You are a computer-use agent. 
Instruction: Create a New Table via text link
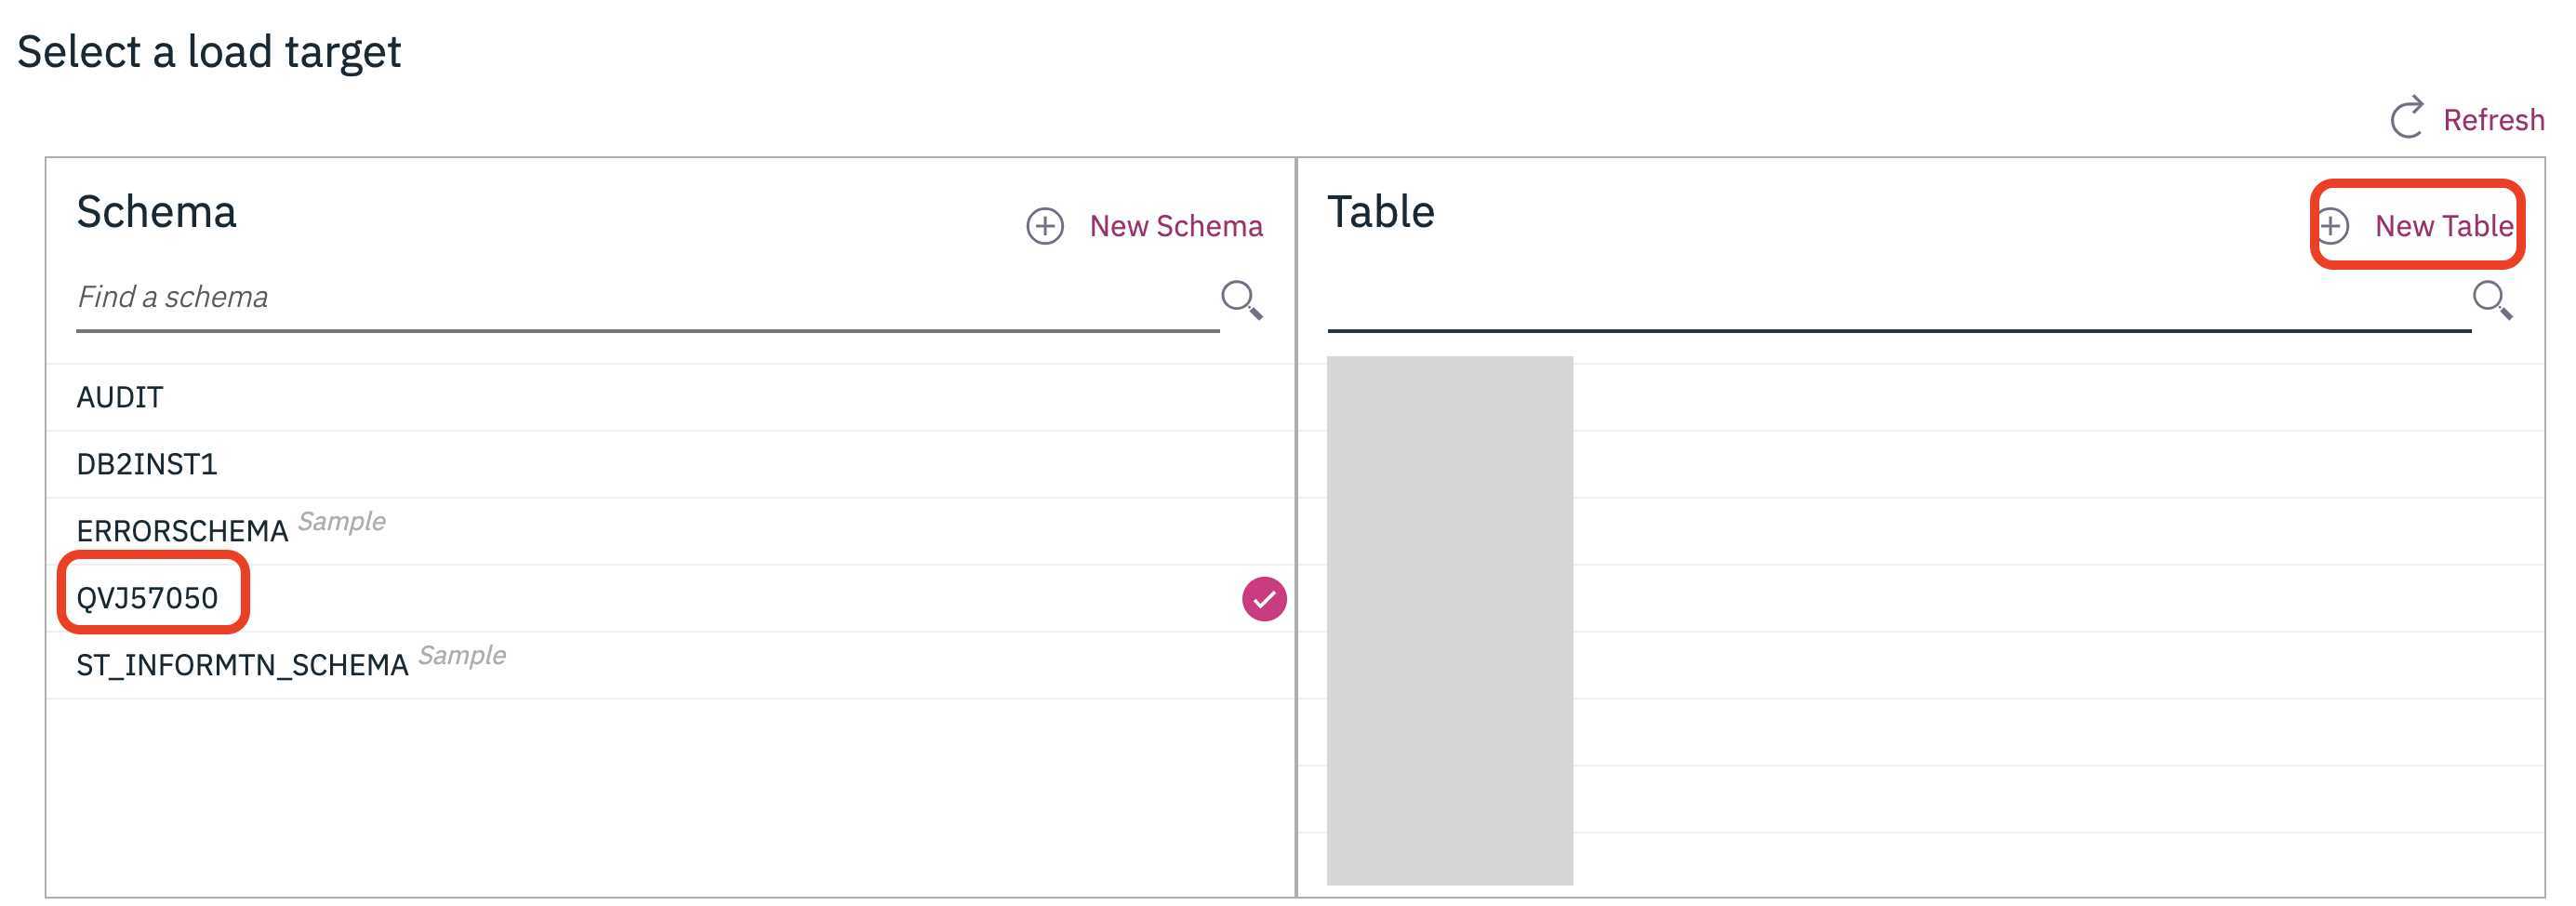click(2442, 226)
